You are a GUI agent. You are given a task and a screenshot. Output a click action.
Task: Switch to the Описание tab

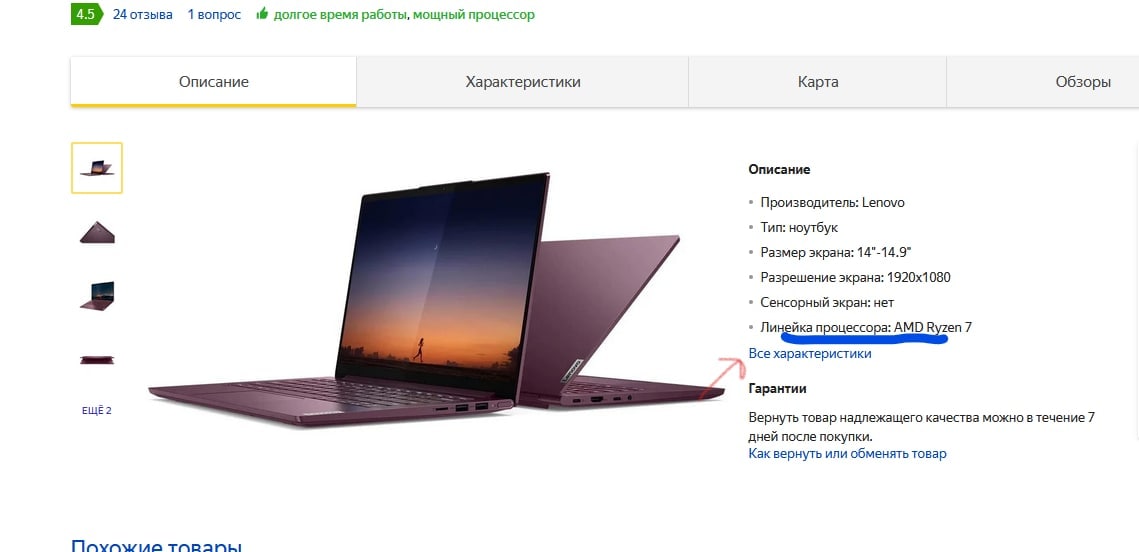coord(214,81)
